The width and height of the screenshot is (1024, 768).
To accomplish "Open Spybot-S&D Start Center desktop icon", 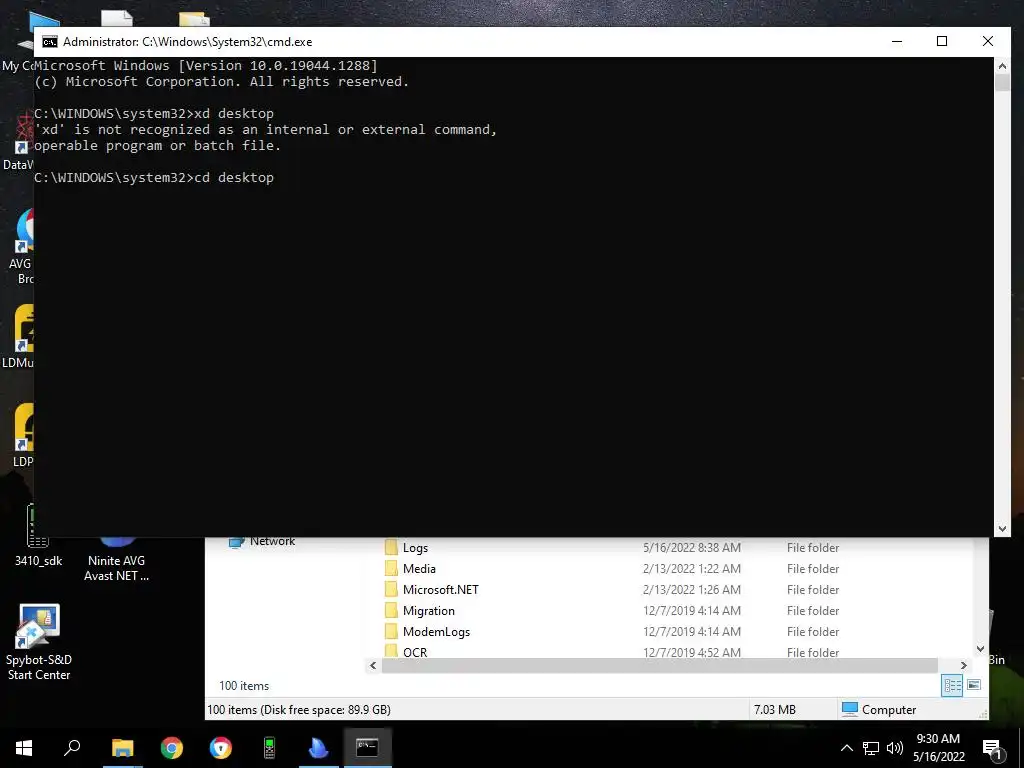I will [x=39, y=642].
